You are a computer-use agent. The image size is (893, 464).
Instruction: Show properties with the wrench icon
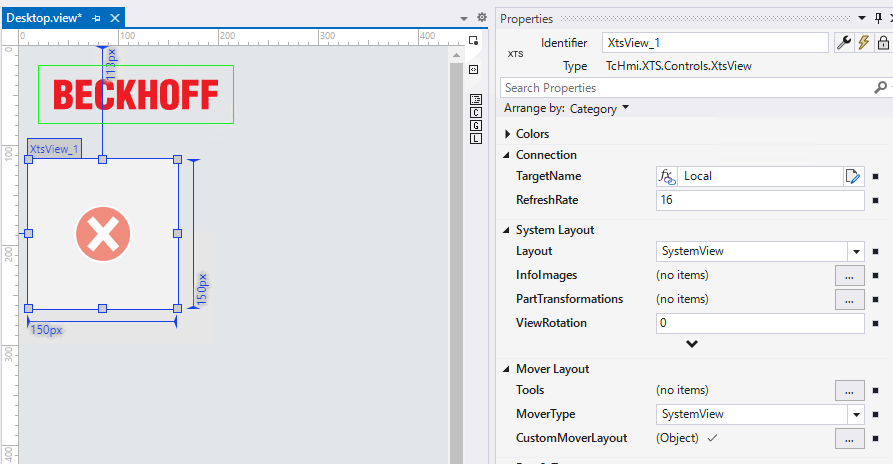(x=844, y=42)
